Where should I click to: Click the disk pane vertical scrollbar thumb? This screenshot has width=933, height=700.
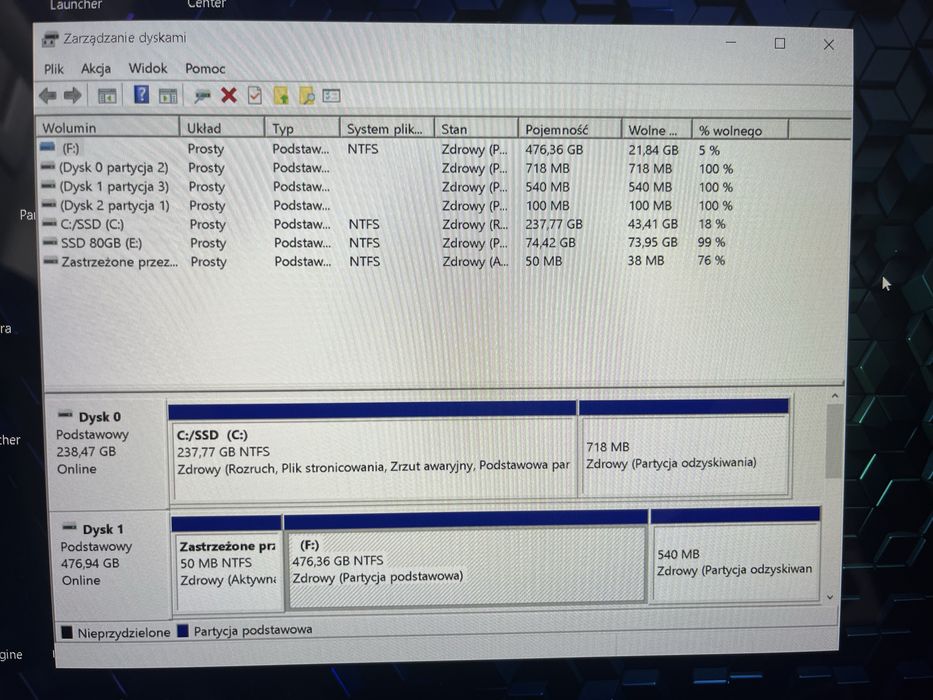tap(834, 440)
